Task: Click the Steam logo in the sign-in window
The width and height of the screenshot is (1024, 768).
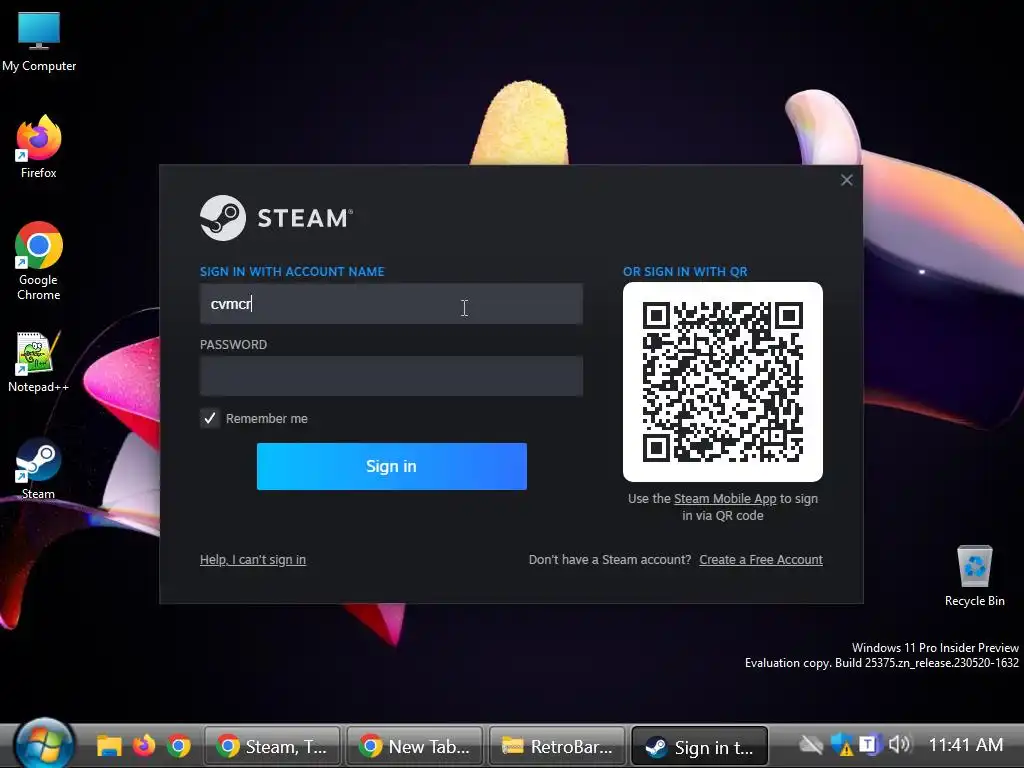Action: pos(276,218)
